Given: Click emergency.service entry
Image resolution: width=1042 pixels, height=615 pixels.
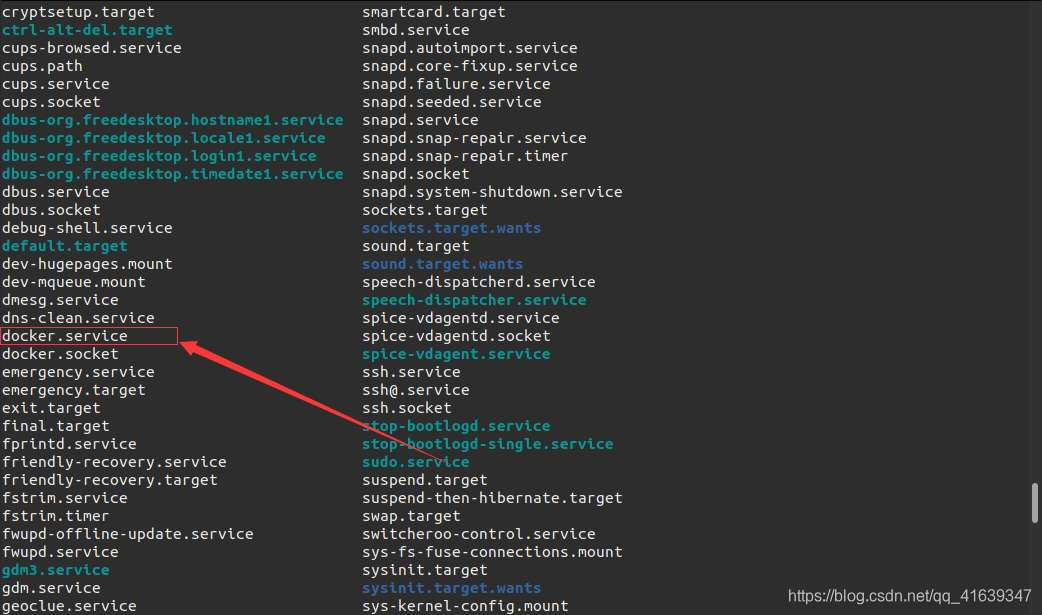Looking at the screenshot, I should coord(78,372).
